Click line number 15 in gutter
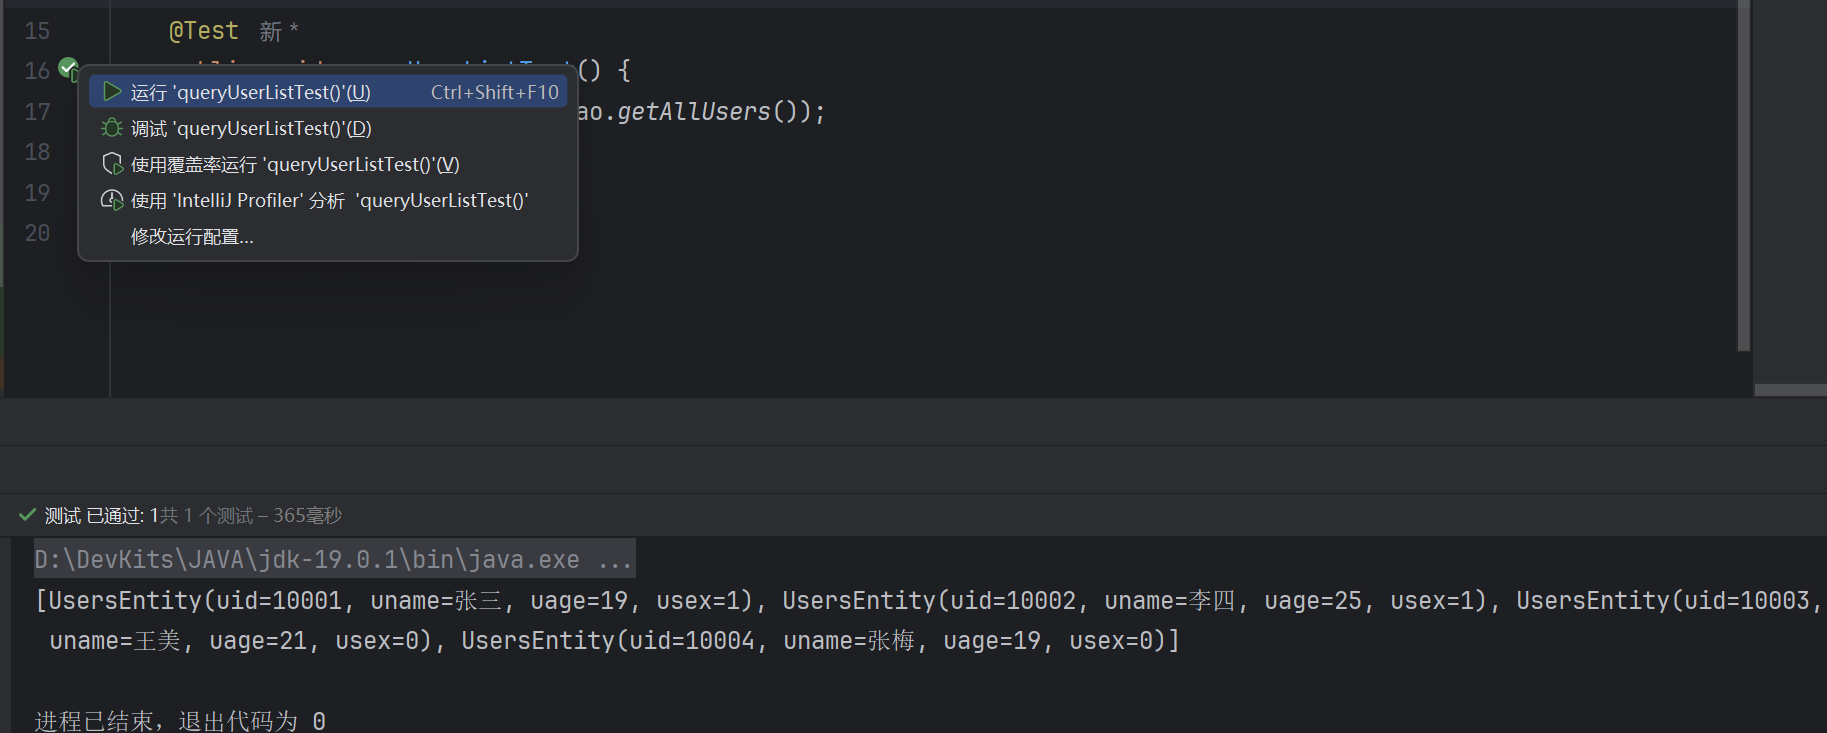Viewport: 1827px width, 733px height. pyautogui.click(x=37, y=31)
